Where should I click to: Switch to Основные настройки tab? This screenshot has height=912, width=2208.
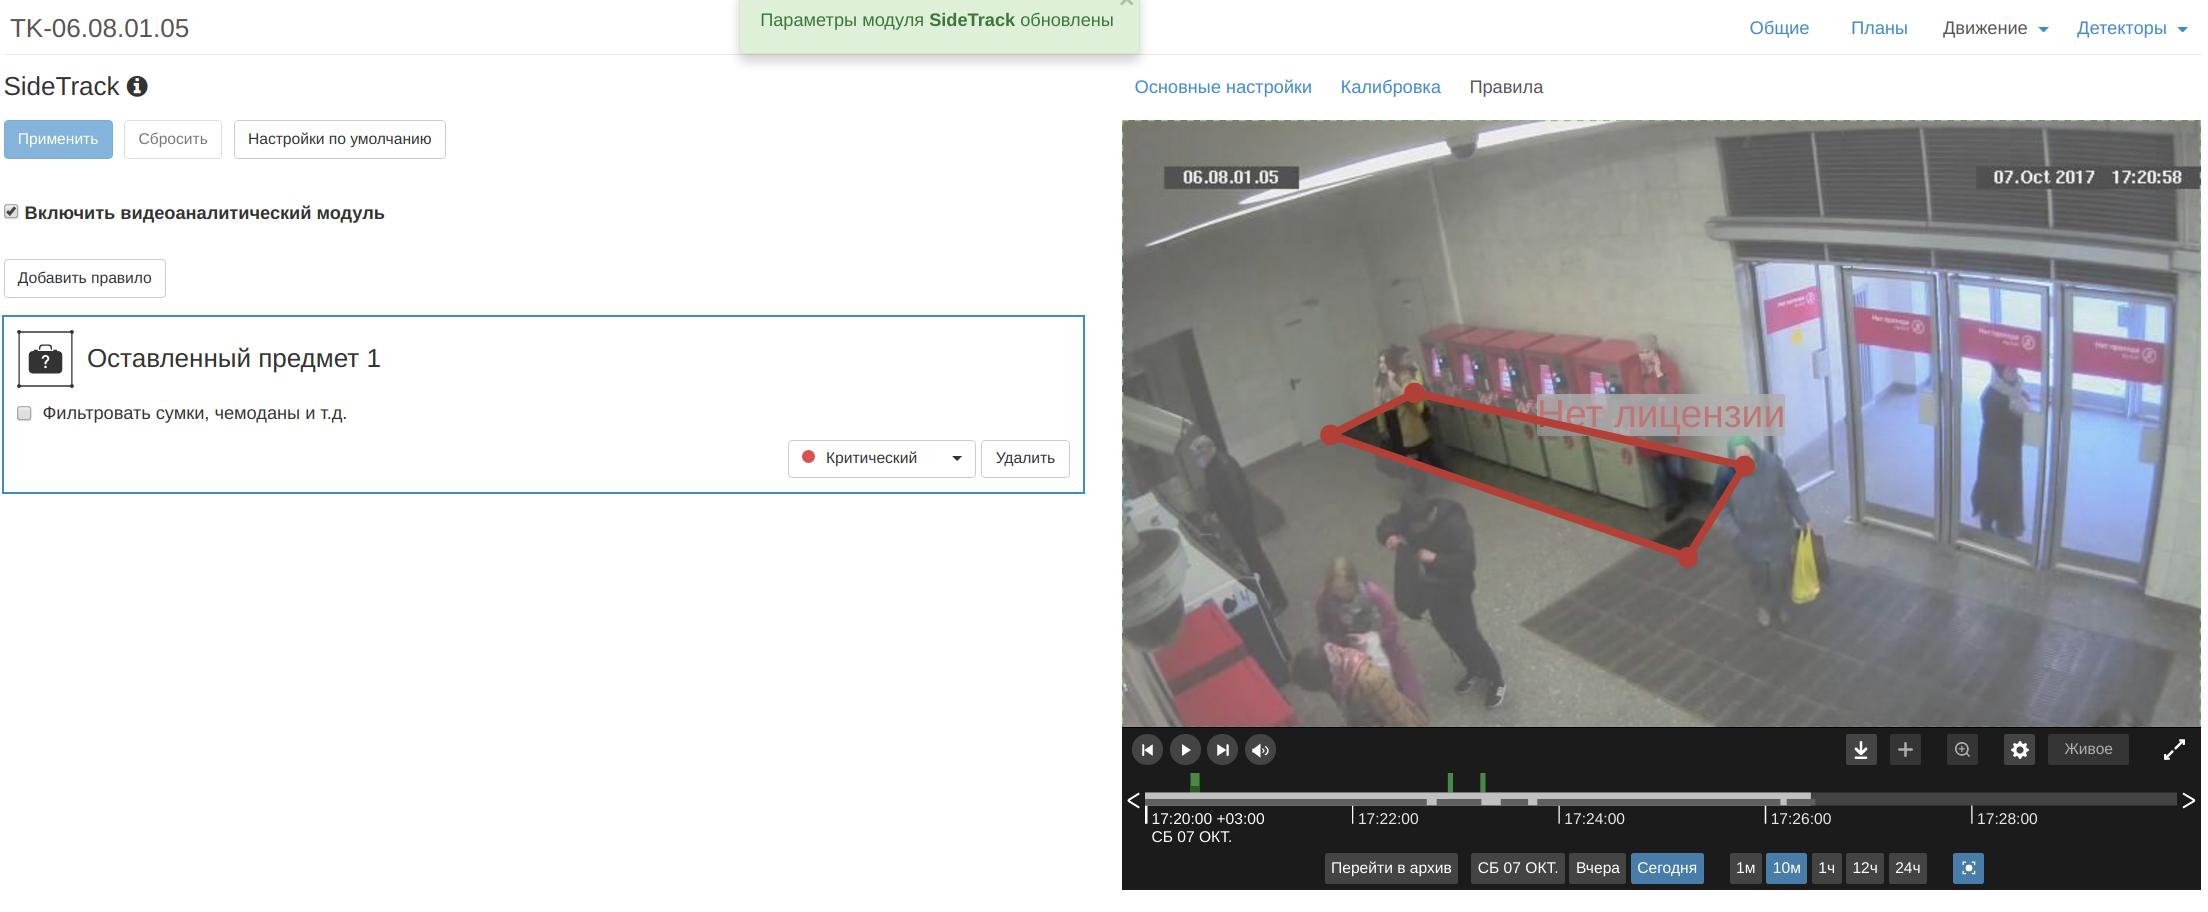click(x=1223, y=87)
